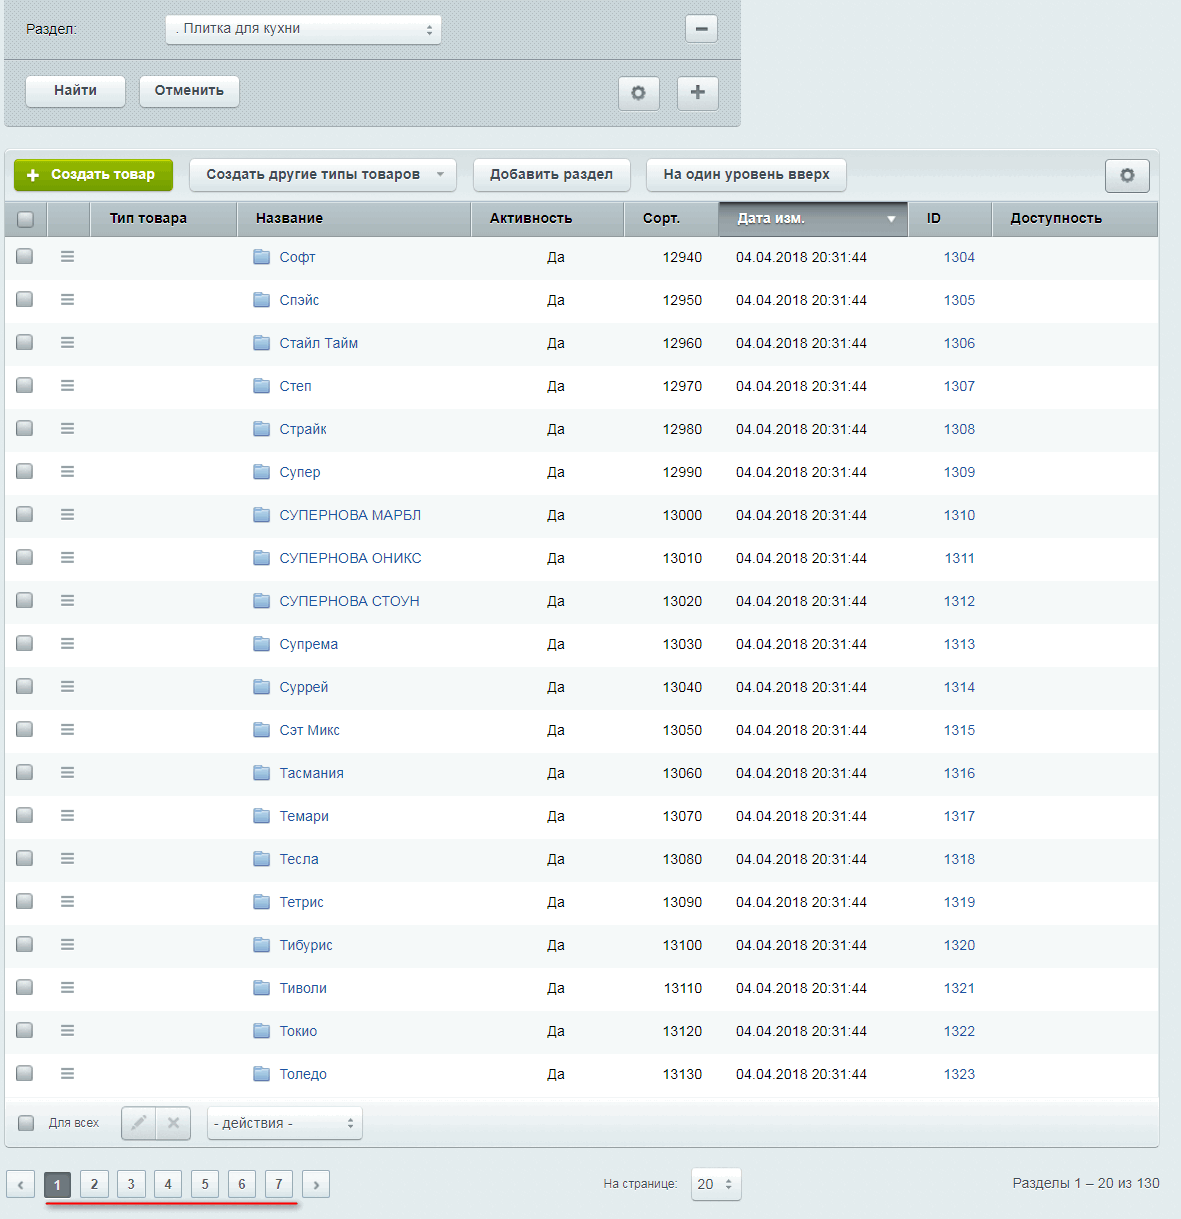Click the pencil edit icon in the footer
This screenshot has height=1219, width=1181.
139,1123
